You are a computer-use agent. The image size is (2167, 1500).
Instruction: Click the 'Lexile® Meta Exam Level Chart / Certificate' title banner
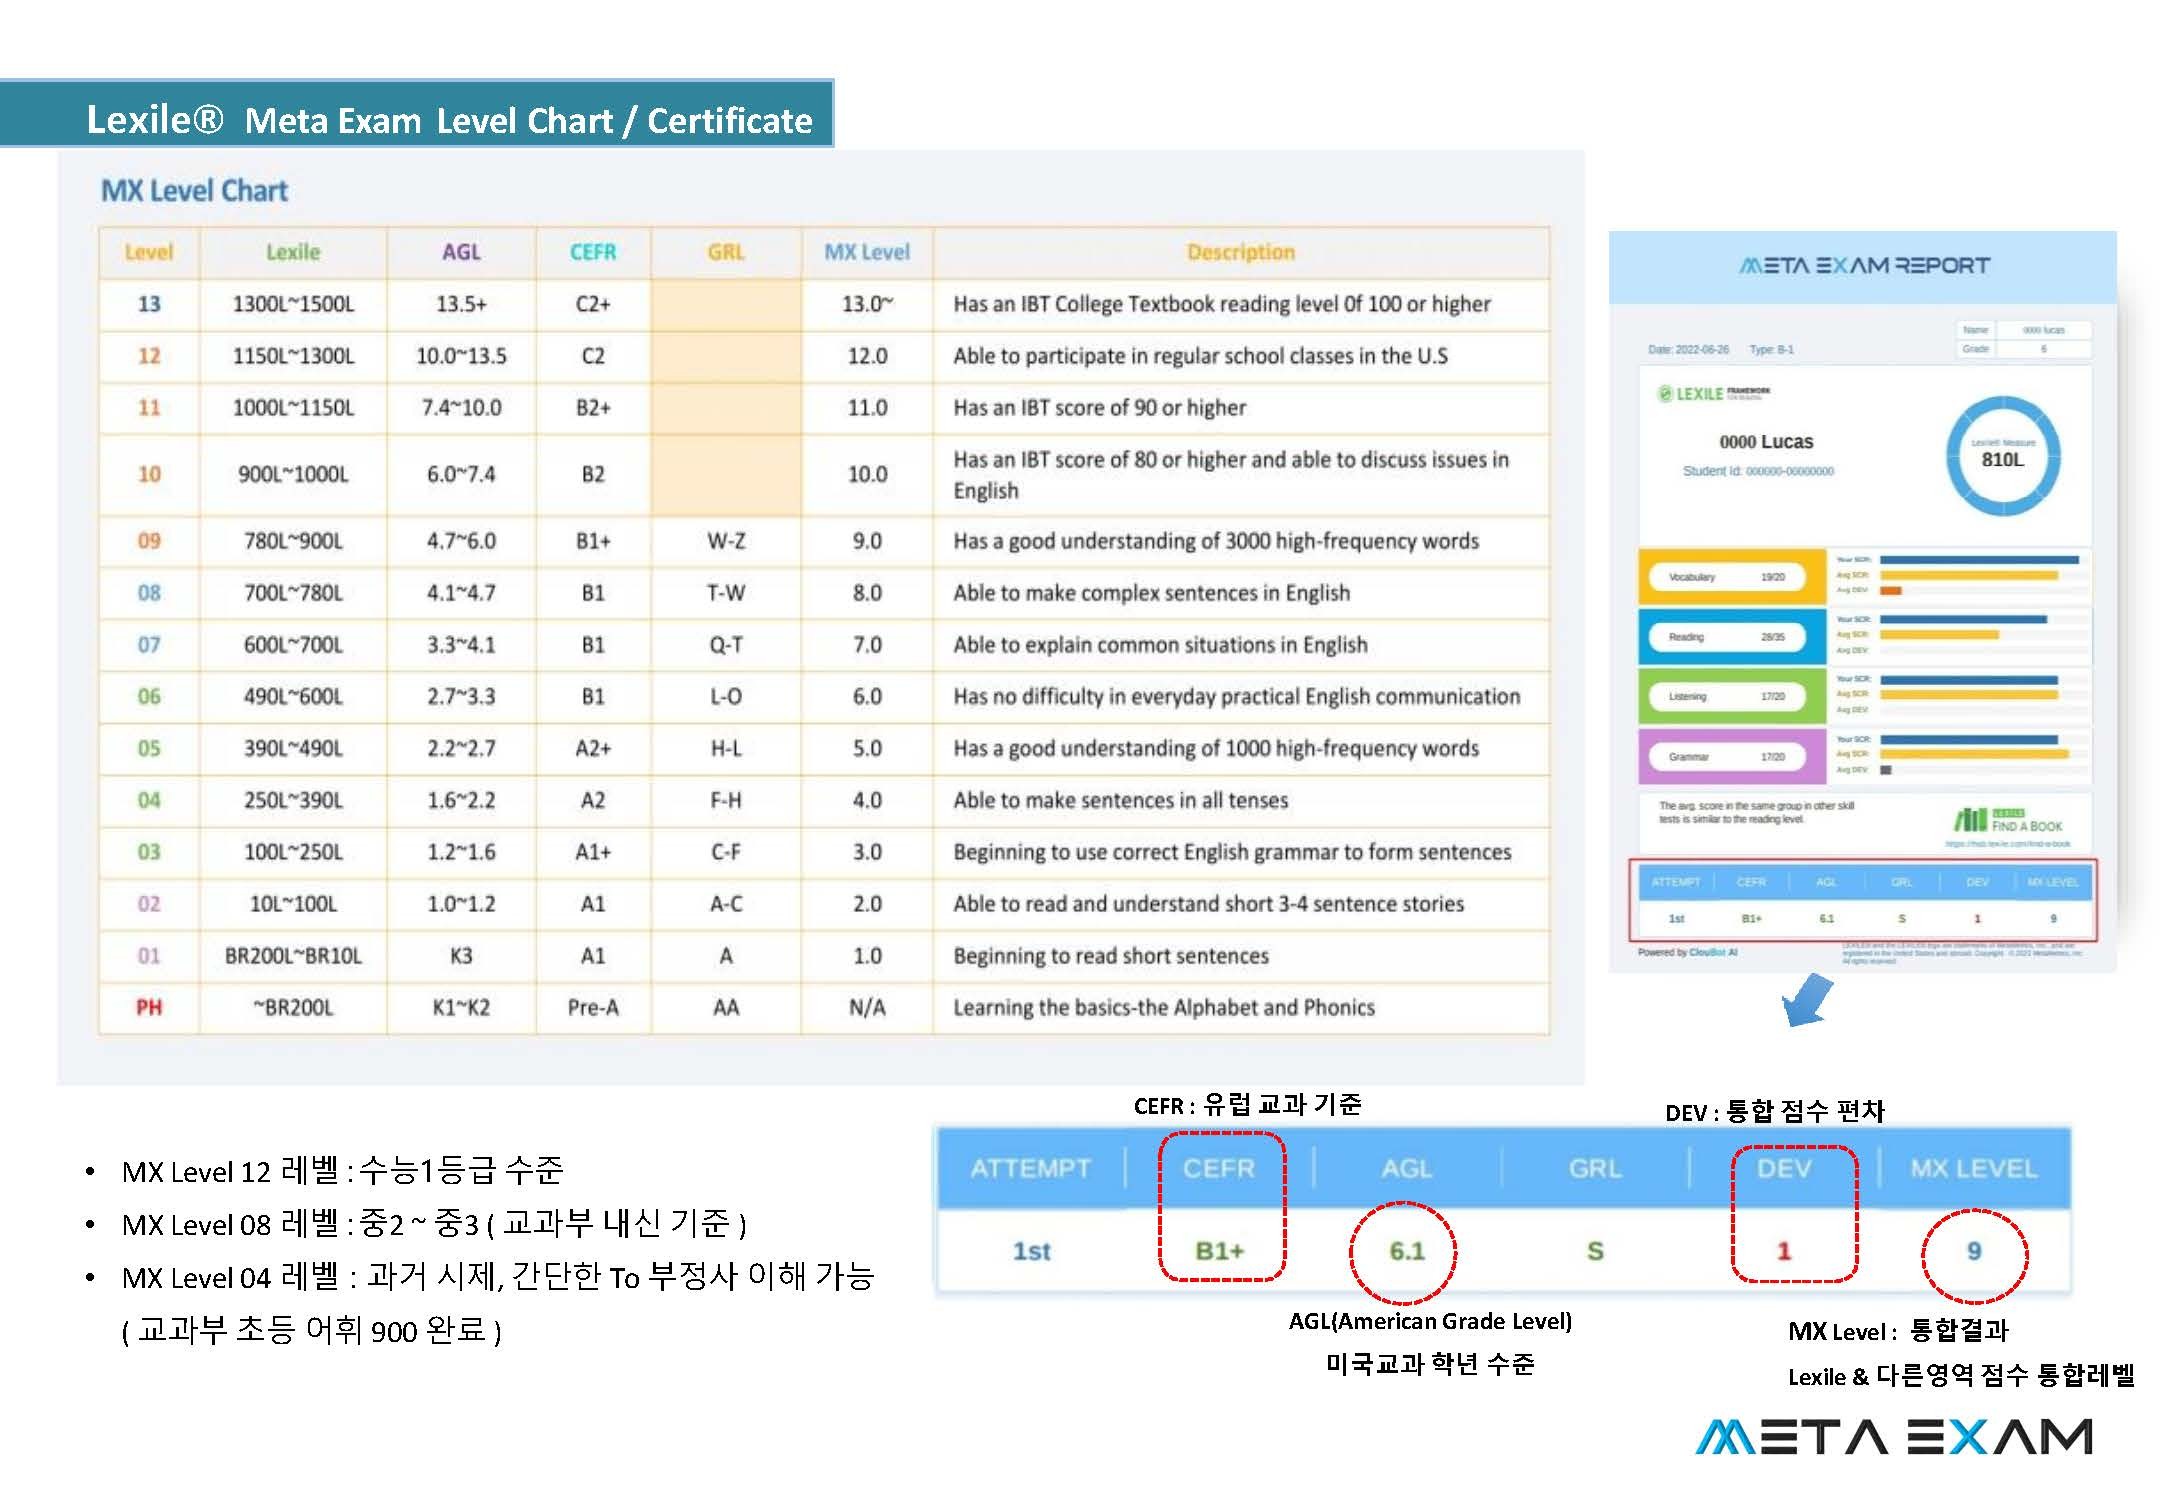[417, 114]
